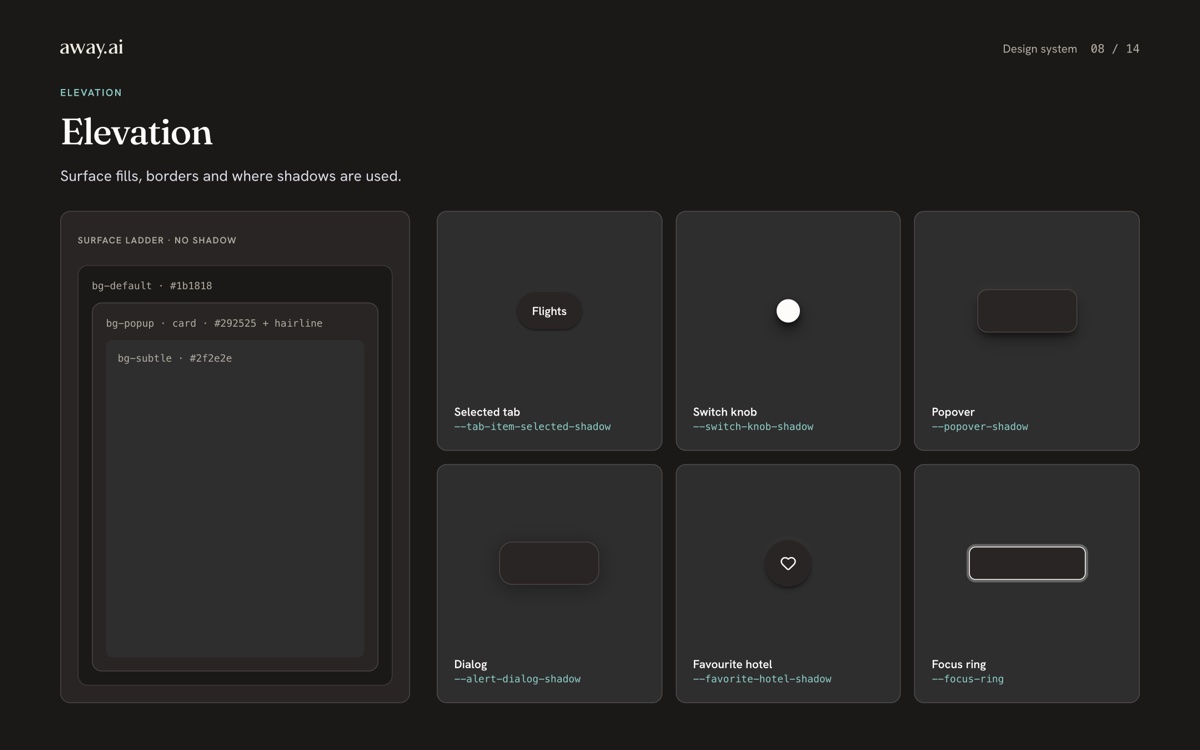Click the Dialog sample box
Image resolution: width=1200 pixels, height=750 pixels.
tap(549, 563)
